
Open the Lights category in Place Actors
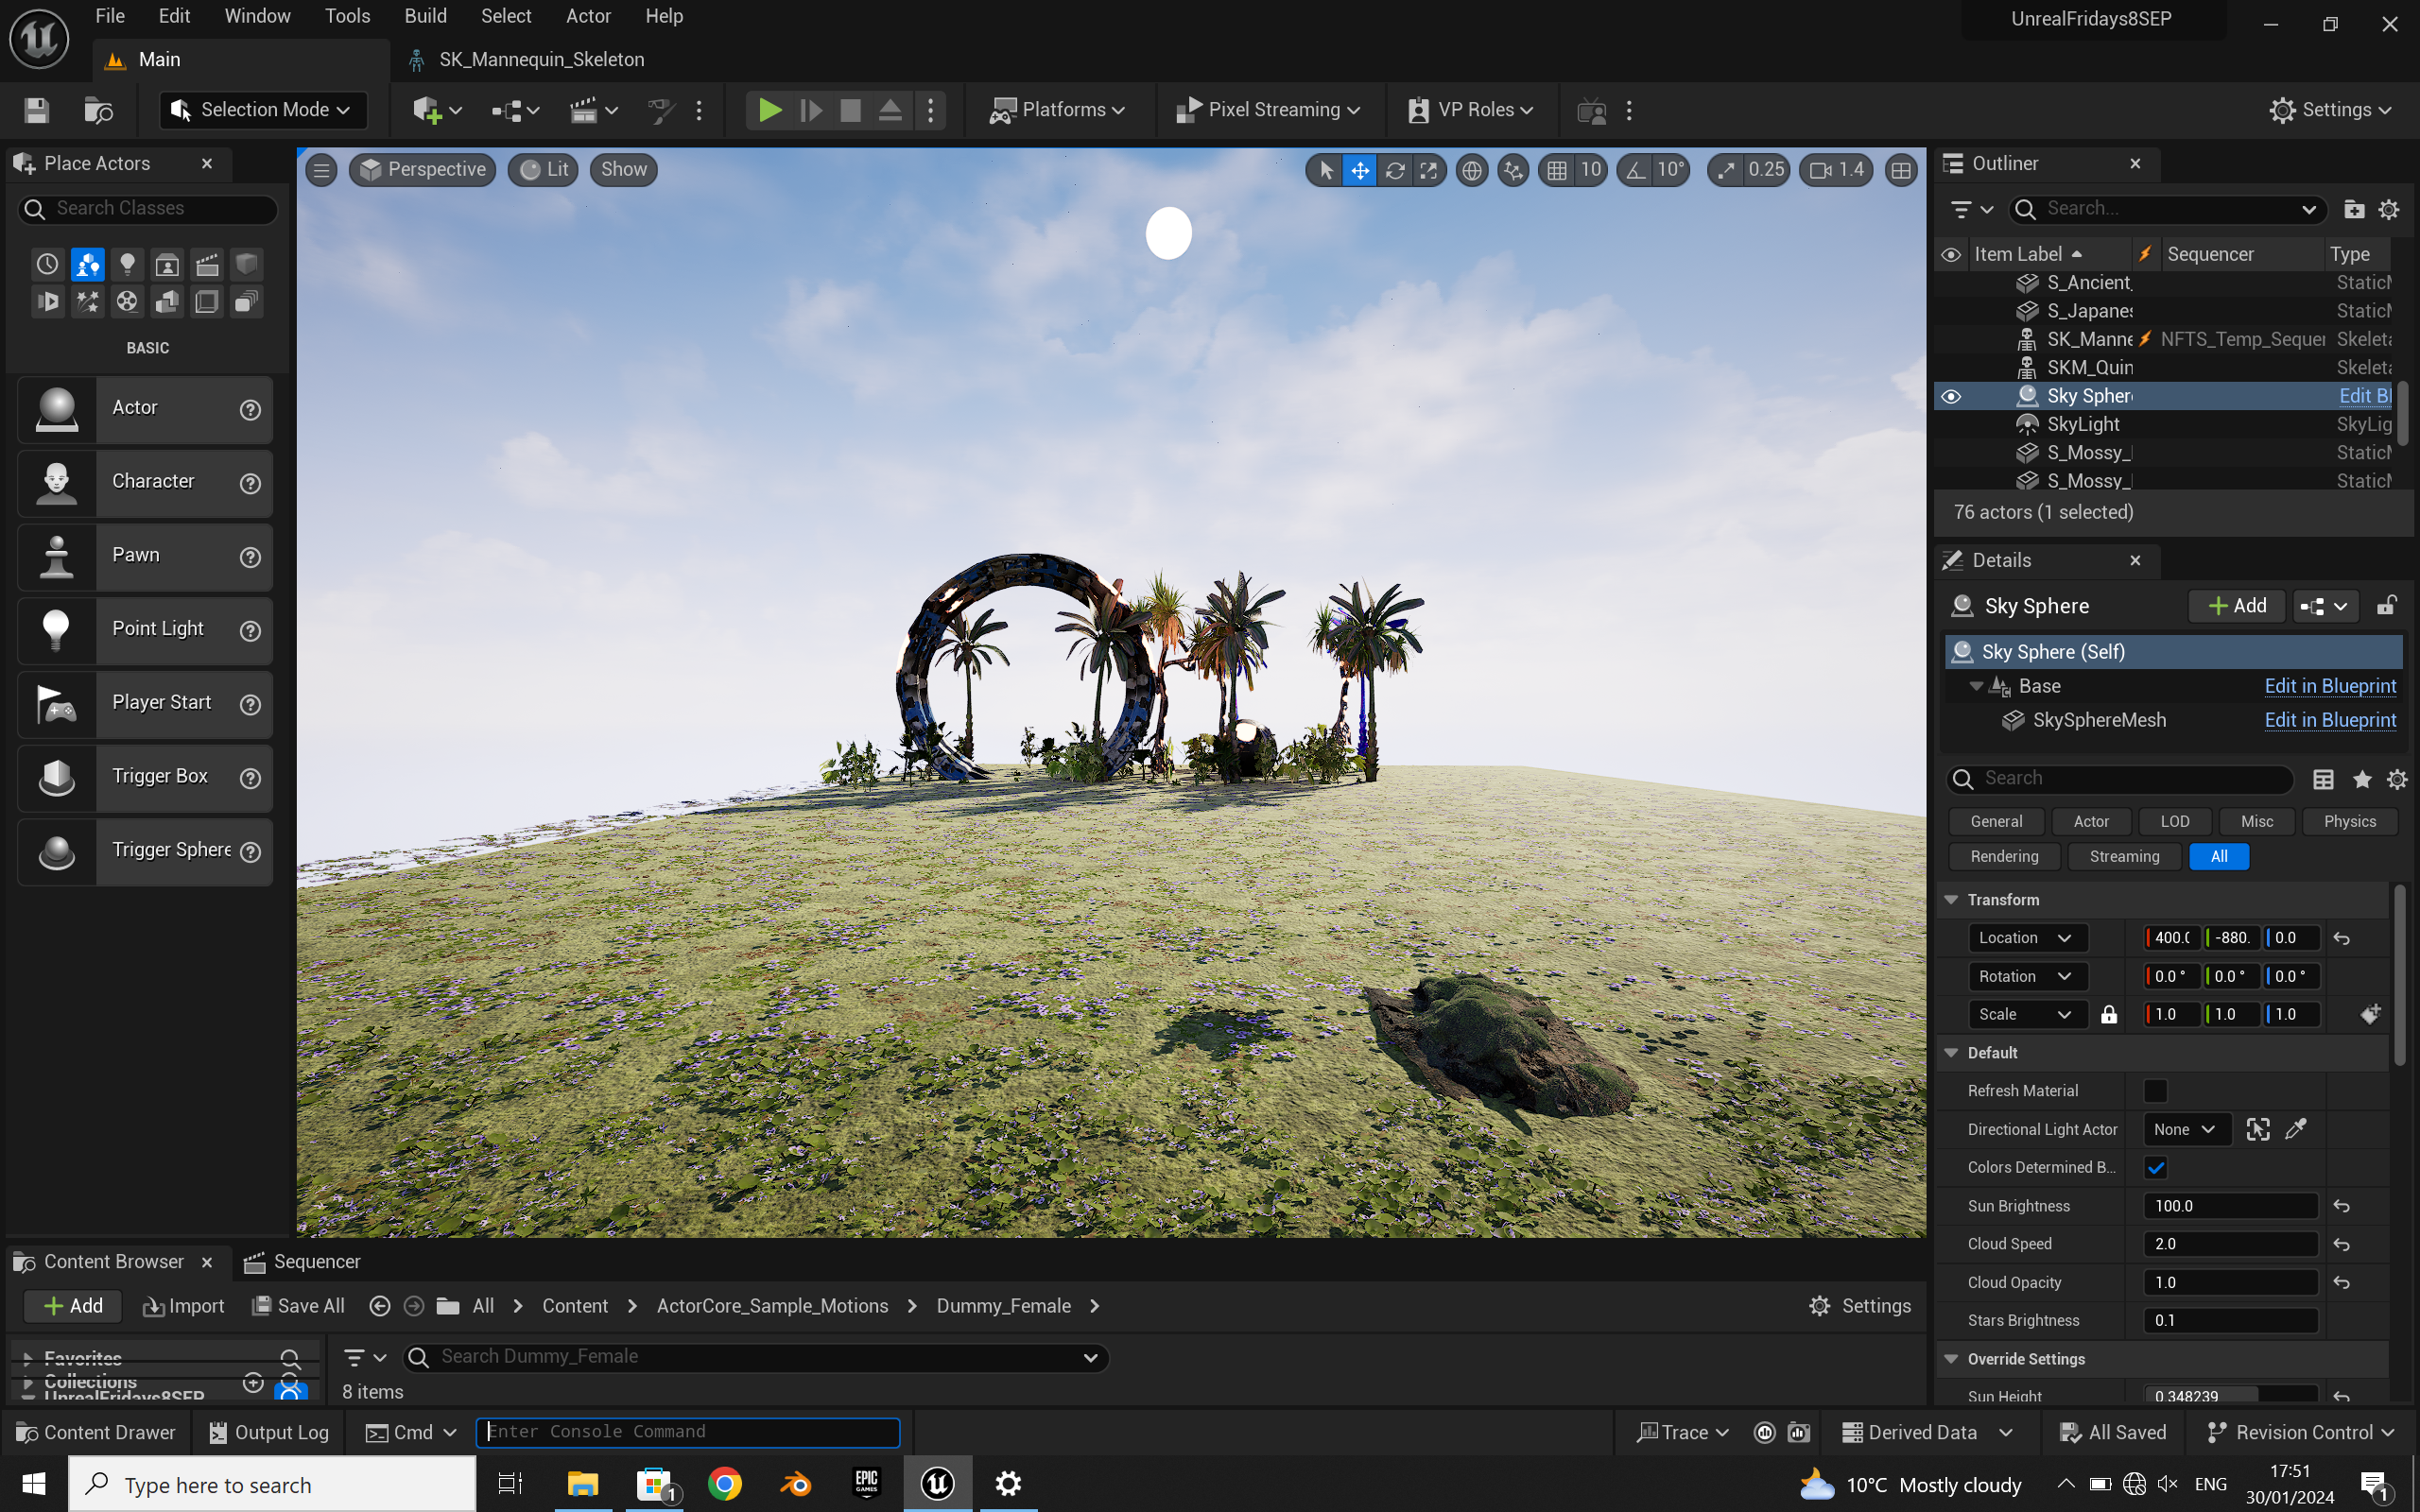click(x=127, y=264)
